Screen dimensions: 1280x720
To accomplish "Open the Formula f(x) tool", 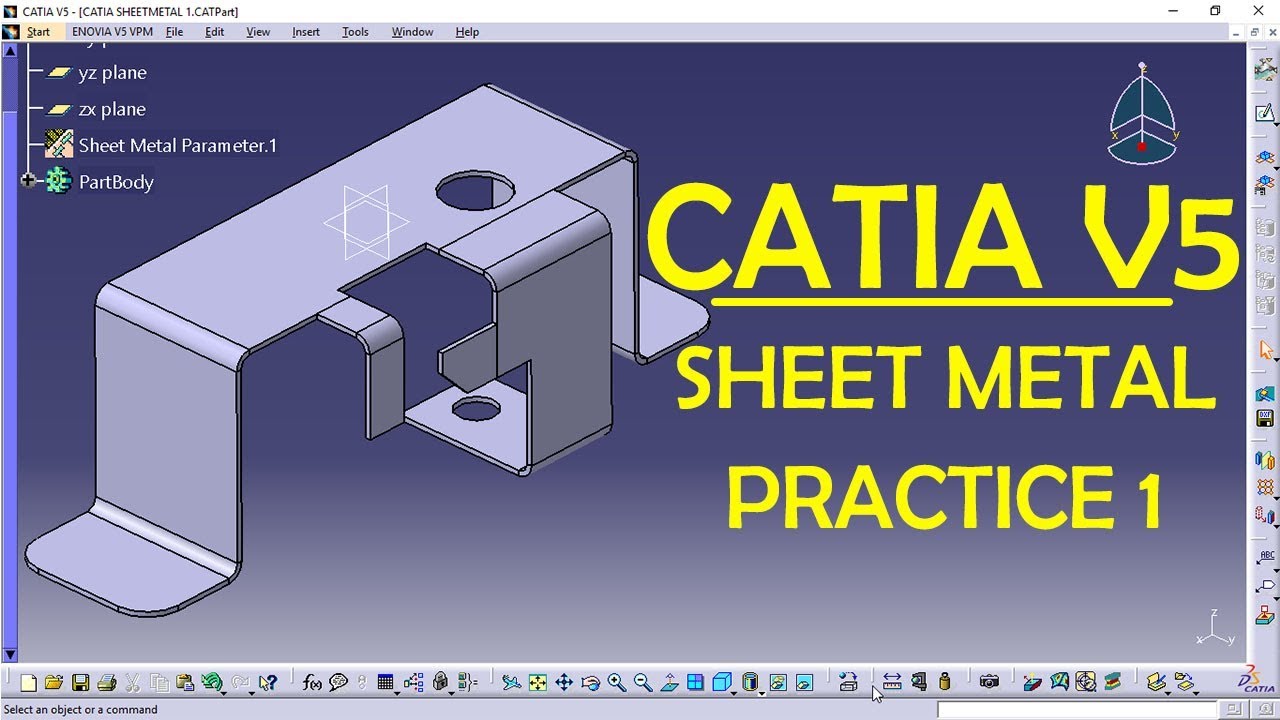I will (312, 683).
